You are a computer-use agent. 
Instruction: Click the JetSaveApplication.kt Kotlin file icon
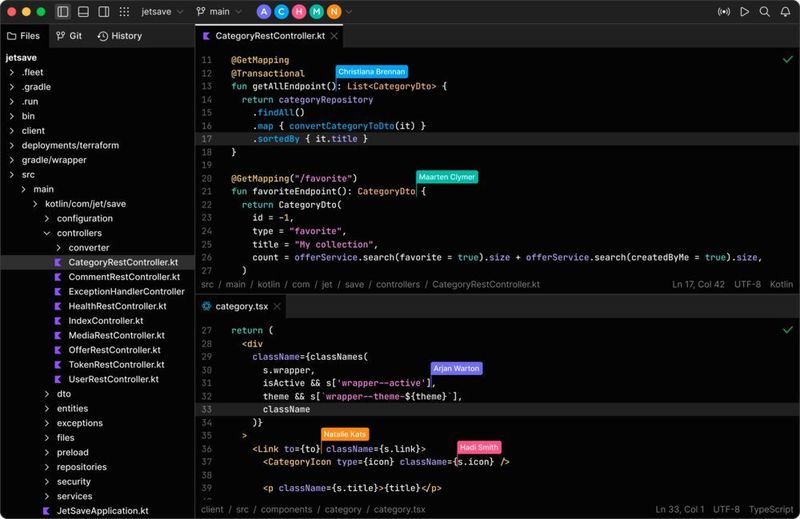(x=46, y=511)
